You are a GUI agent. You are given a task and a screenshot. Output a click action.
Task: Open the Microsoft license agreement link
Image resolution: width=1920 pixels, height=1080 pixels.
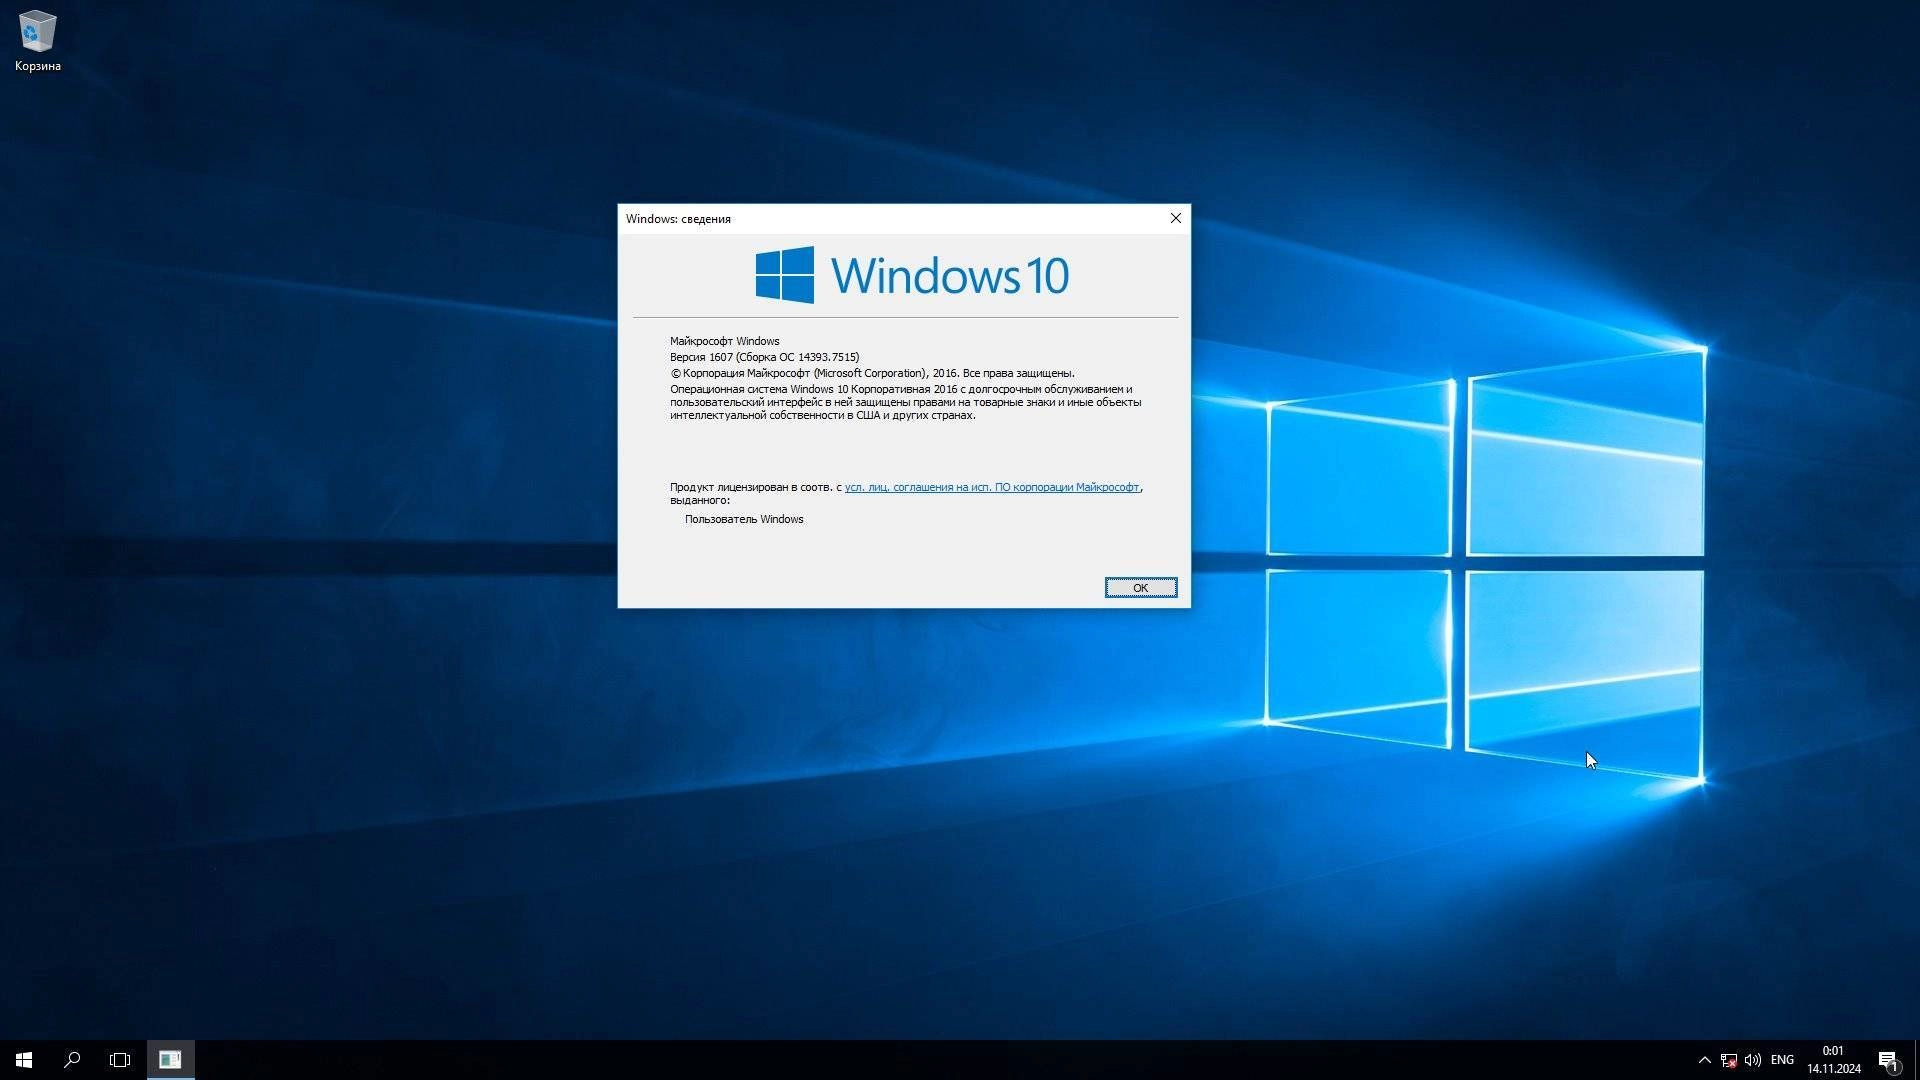[x=991, y=487]
